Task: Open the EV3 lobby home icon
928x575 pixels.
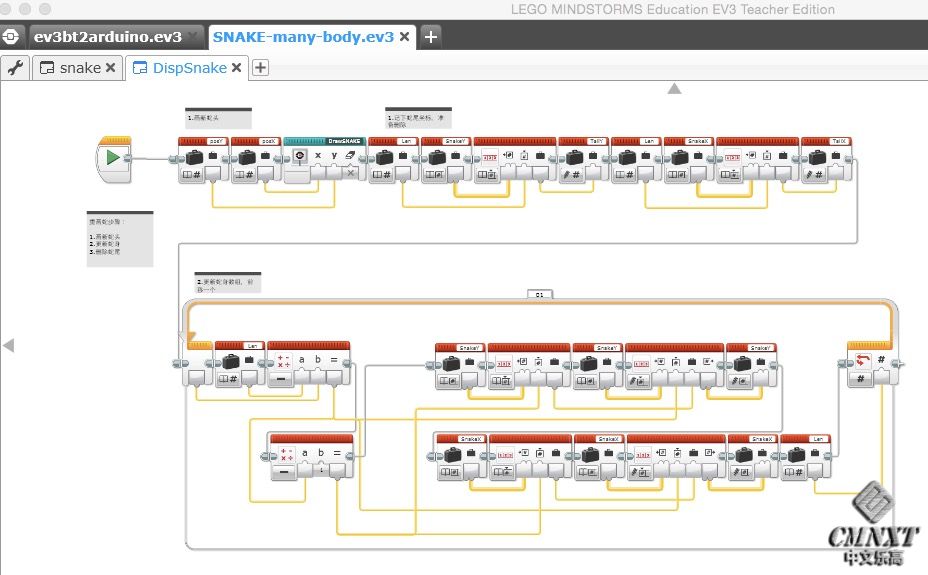Action: tap(11, 37)
